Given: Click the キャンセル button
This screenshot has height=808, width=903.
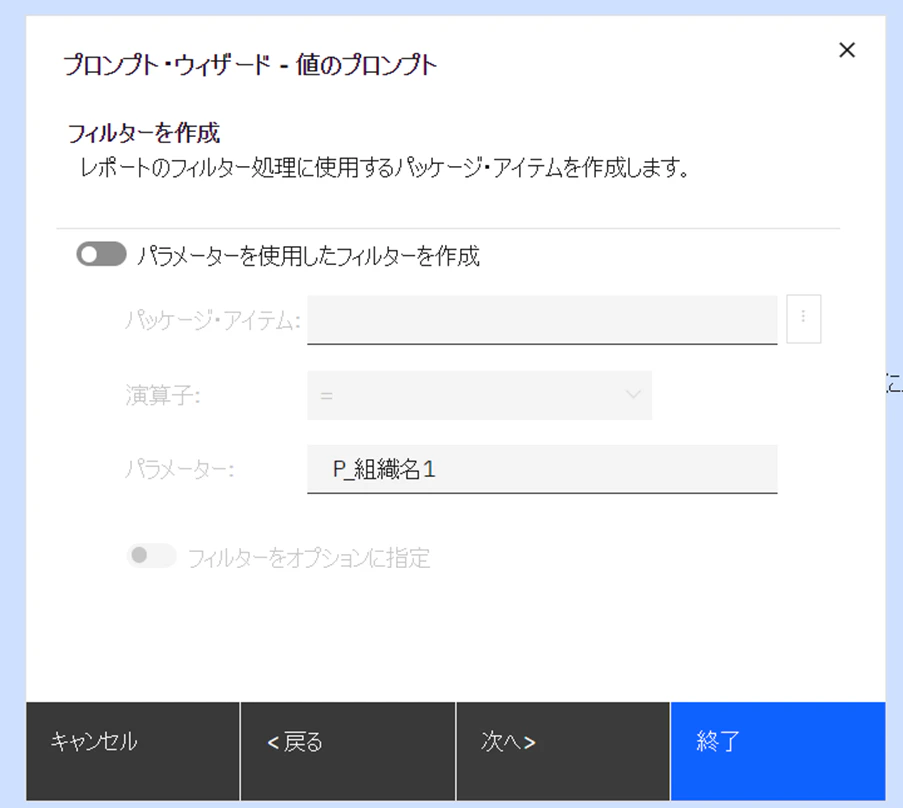Looking at the screenshot, I should [132, 751].
